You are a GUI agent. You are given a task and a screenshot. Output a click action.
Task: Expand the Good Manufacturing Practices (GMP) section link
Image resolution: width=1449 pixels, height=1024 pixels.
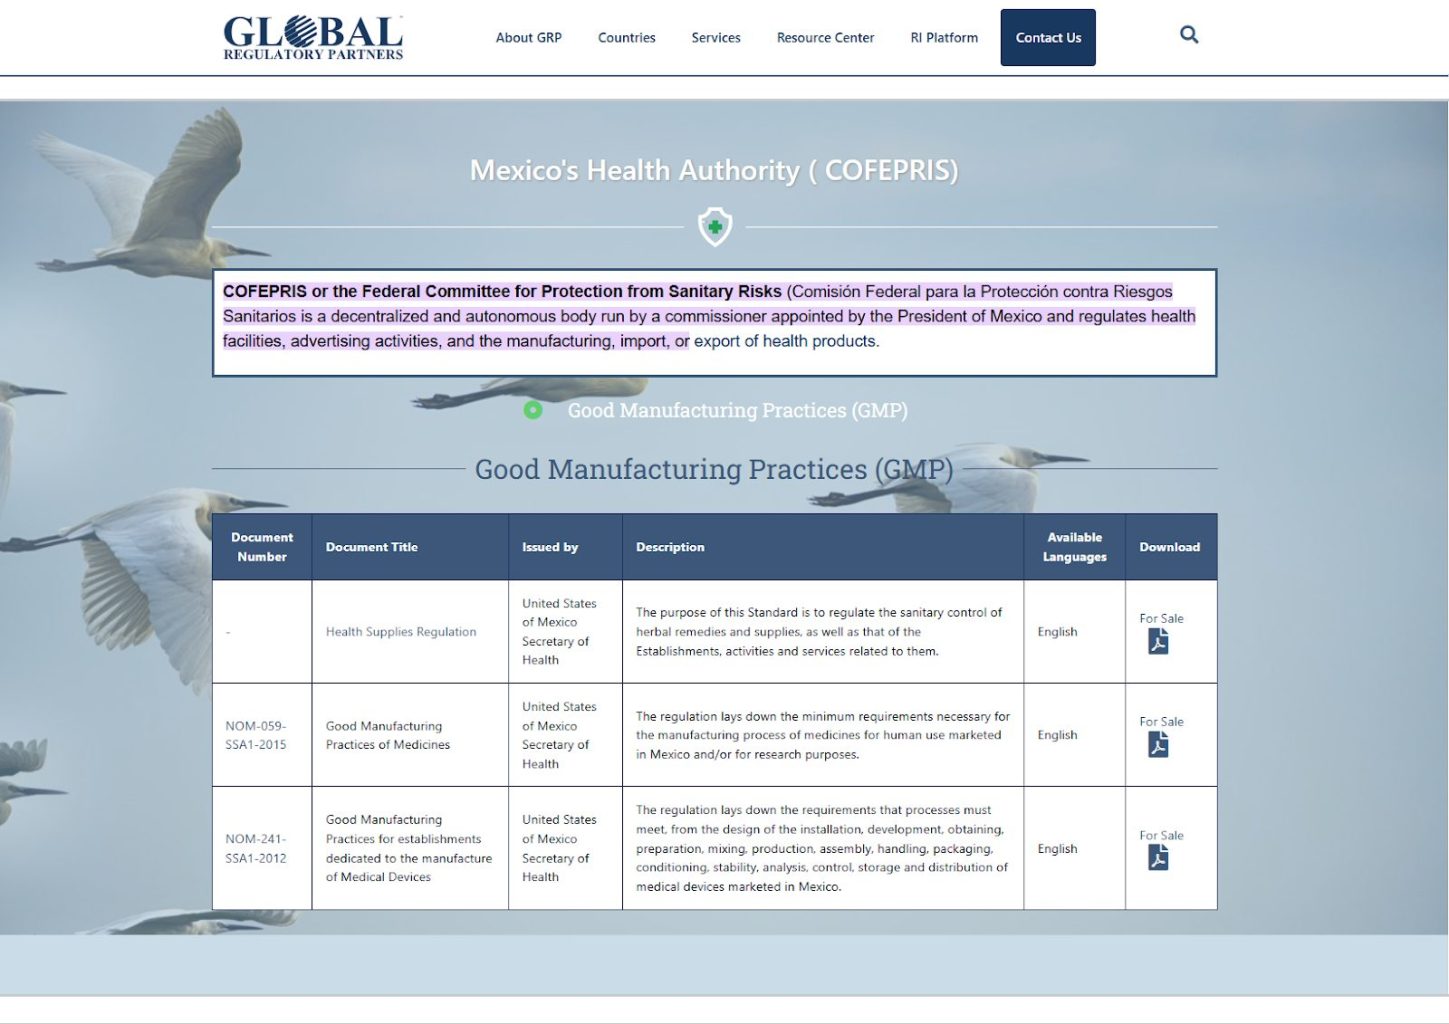point(738,410)
